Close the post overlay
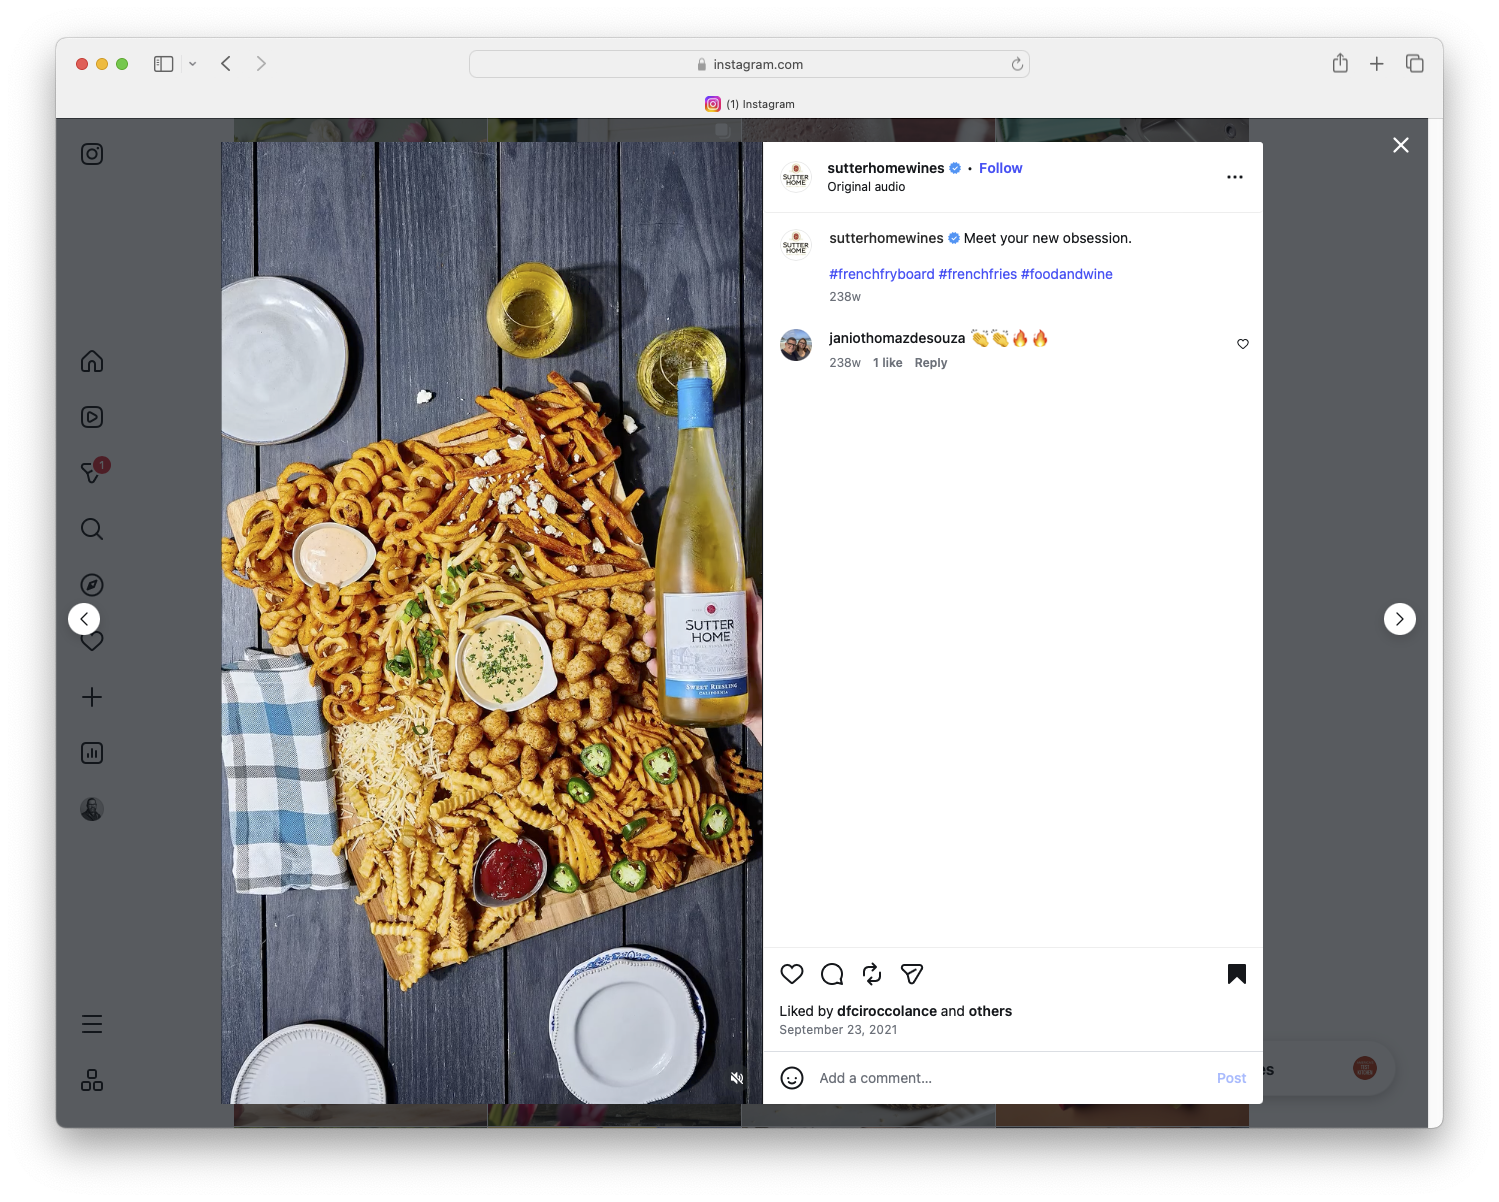This screenshot has width=1499, height=1202. (1401, 145)
